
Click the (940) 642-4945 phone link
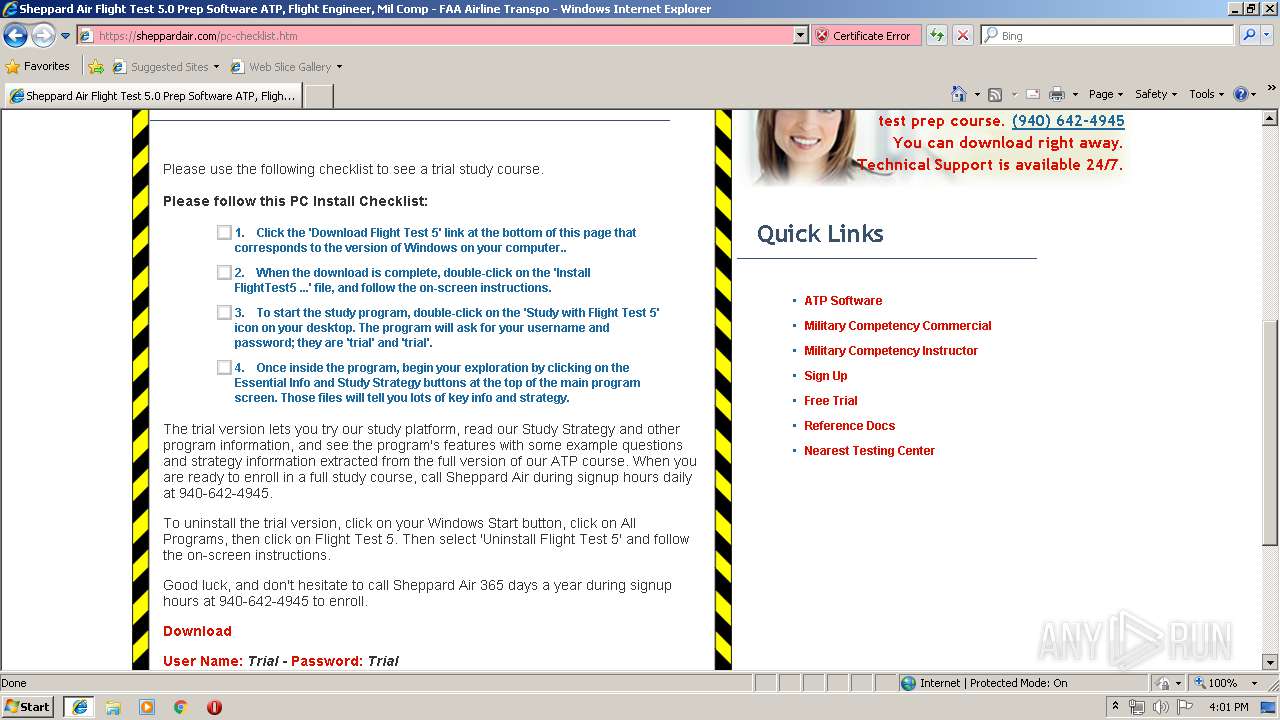(1068, 121)
